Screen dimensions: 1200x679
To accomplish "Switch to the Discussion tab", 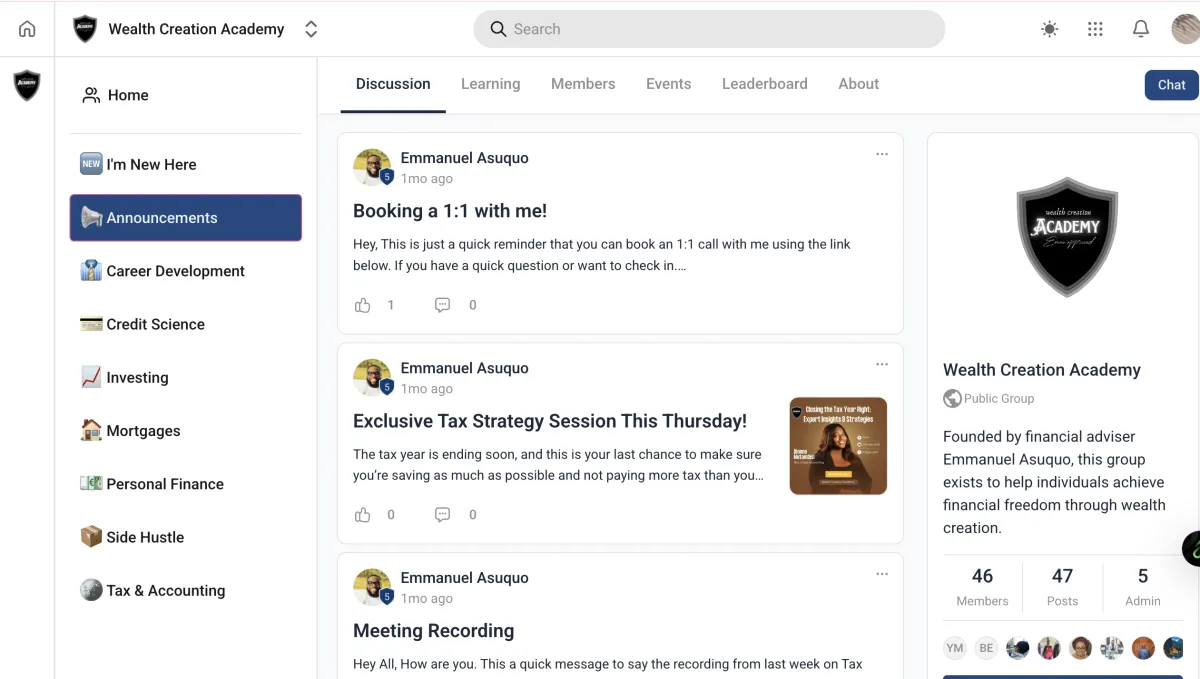I will tap(393, 84).
